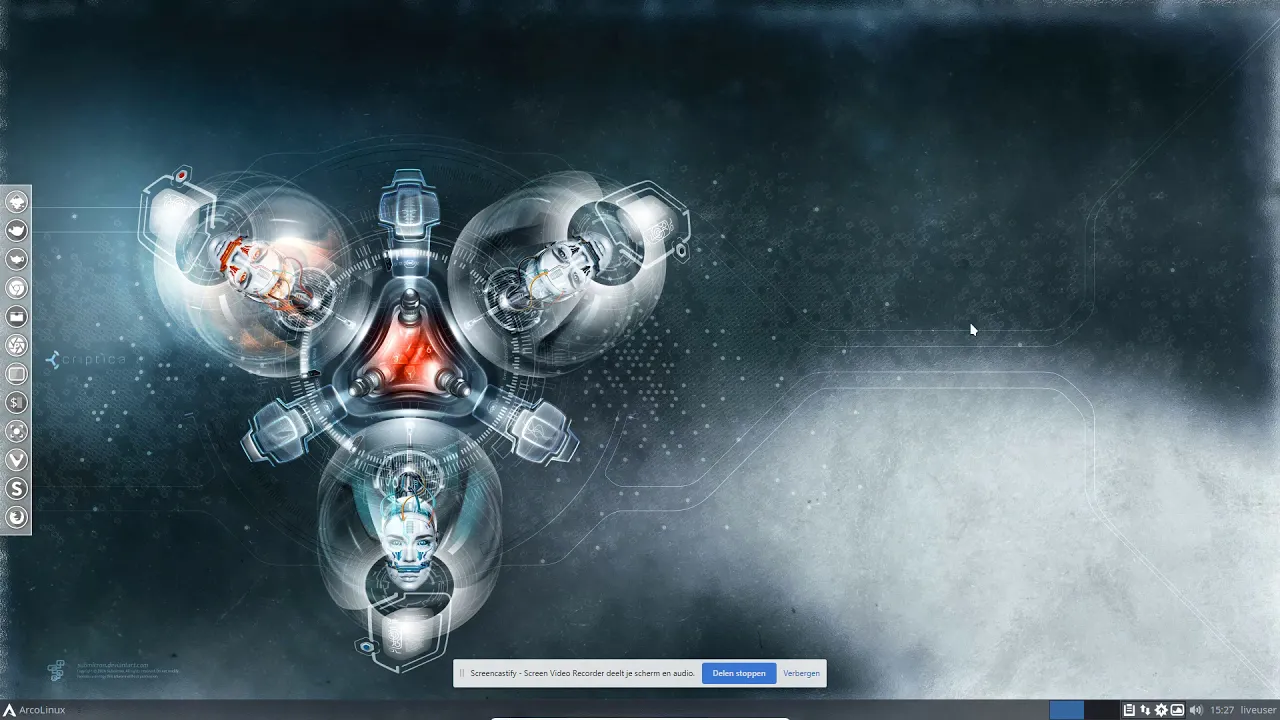Launch the Vivaldi browser dock icon
Screen dimensions: 1280x720
point(16,460)
